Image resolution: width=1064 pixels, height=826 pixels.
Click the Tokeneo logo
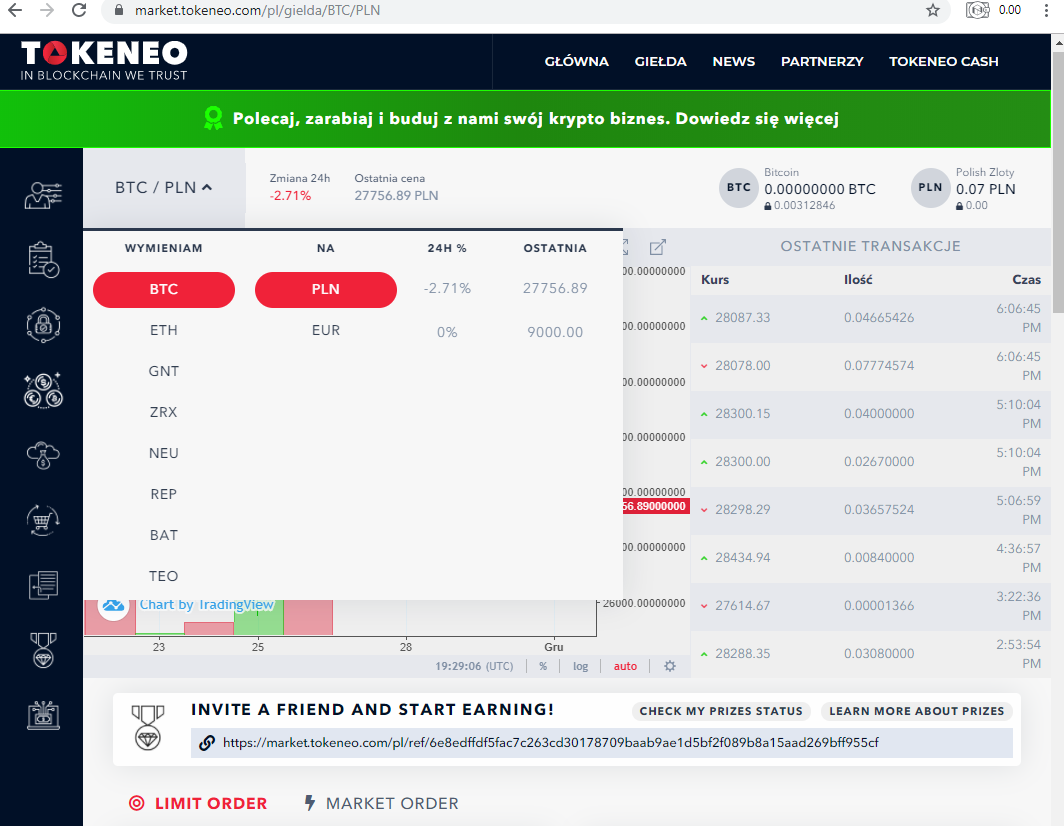[x=104, y=60]
